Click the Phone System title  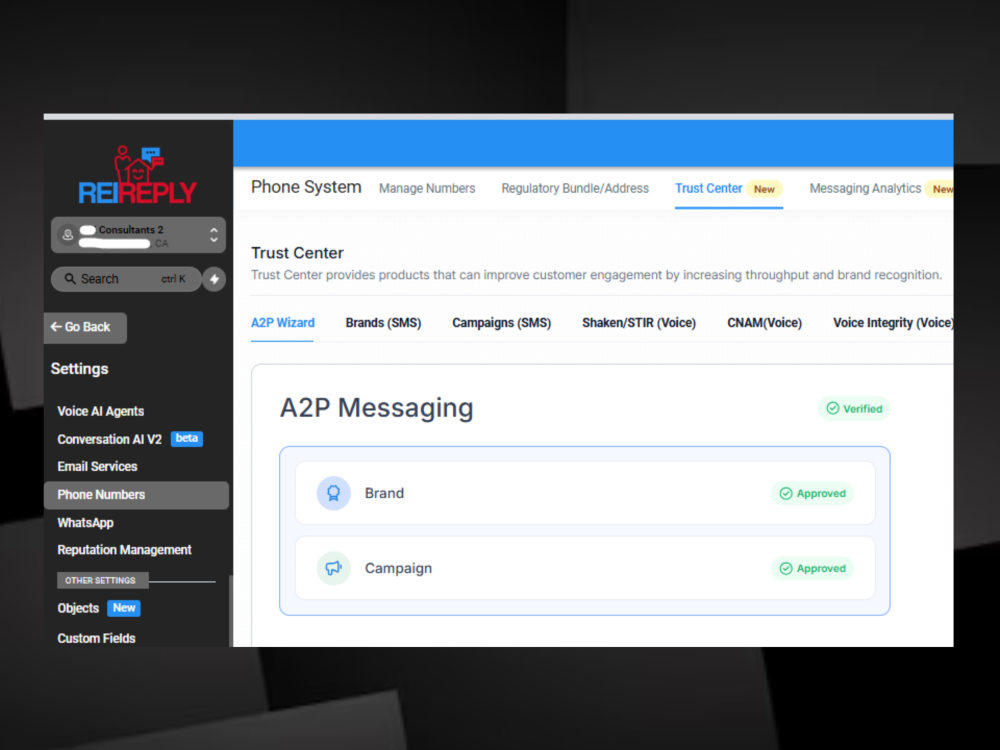(x=306, y=187)
